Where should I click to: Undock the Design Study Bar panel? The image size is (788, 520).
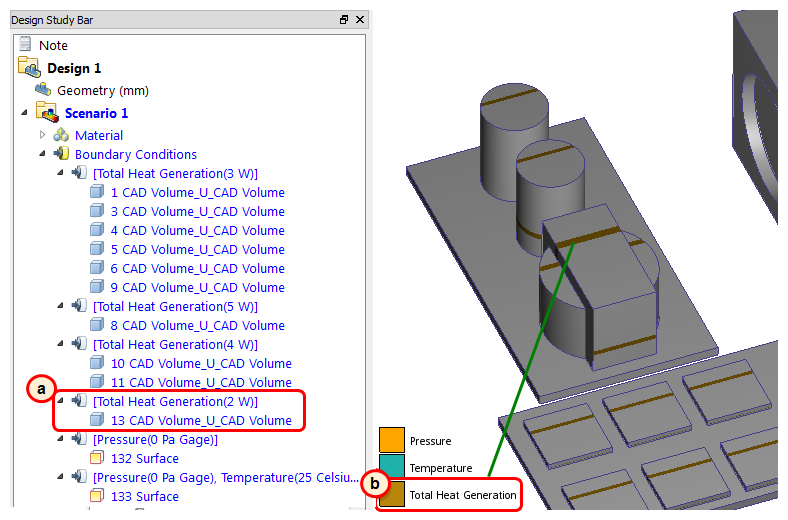(344, 20)
